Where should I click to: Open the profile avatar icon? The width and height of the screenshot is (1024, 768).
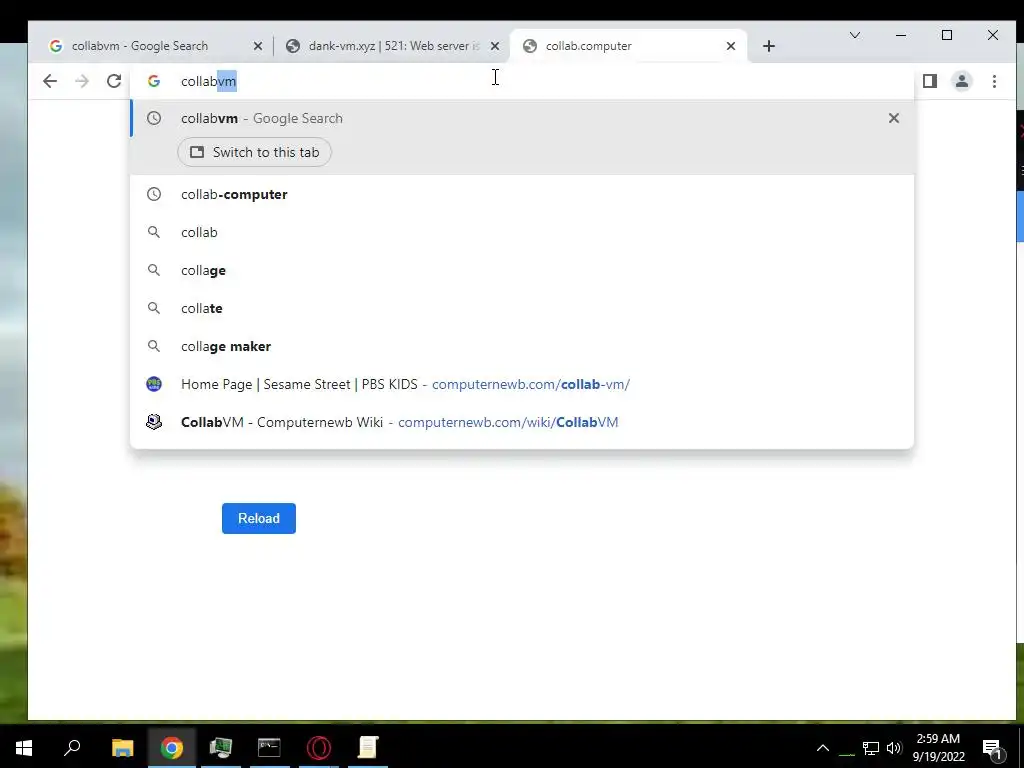pyautogui.click(x=962, y=81)
